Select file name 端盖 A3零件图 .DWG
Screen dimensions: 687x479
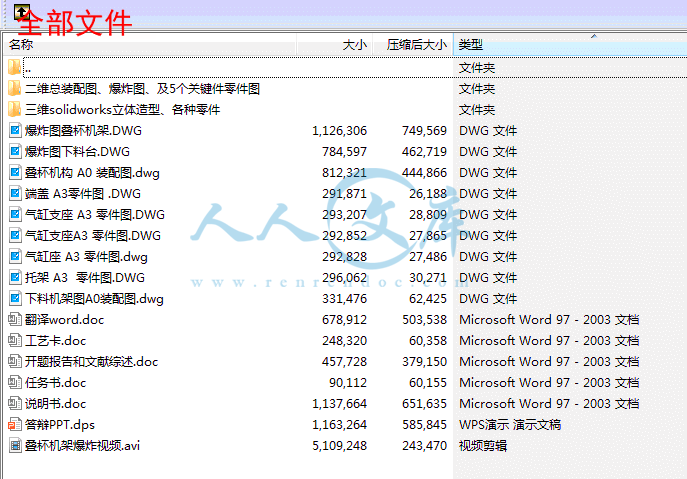(x=83, y=194)
